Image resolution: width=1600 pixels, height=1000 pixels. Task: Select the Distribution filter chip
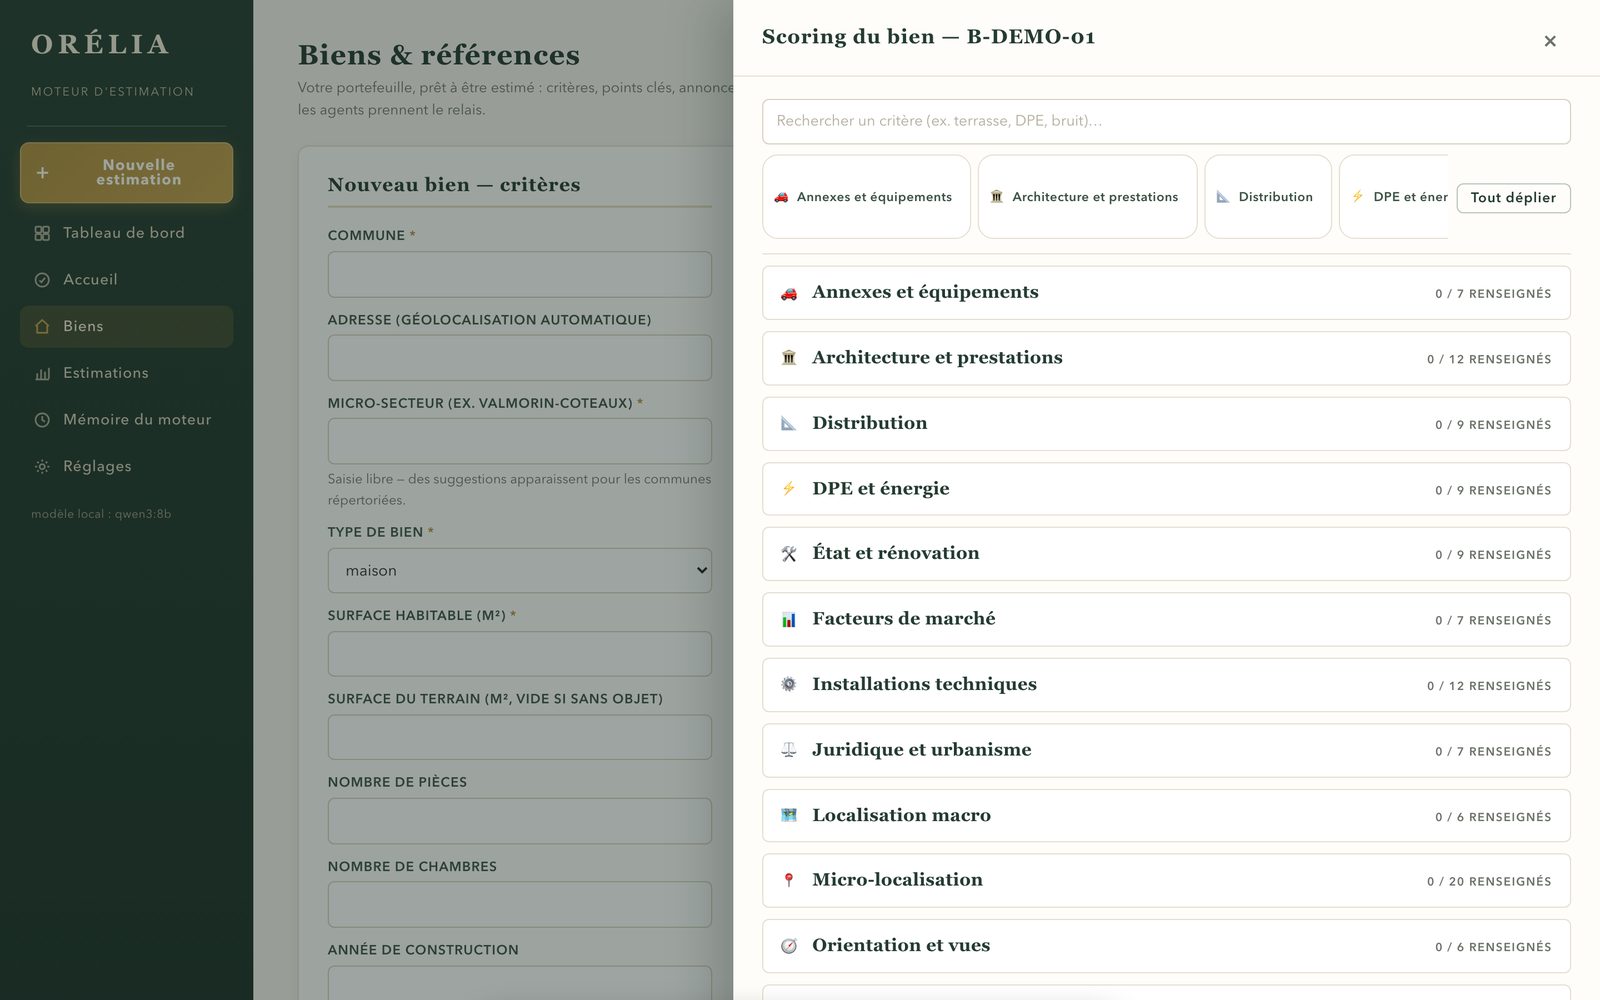(x=1268, y=197)
